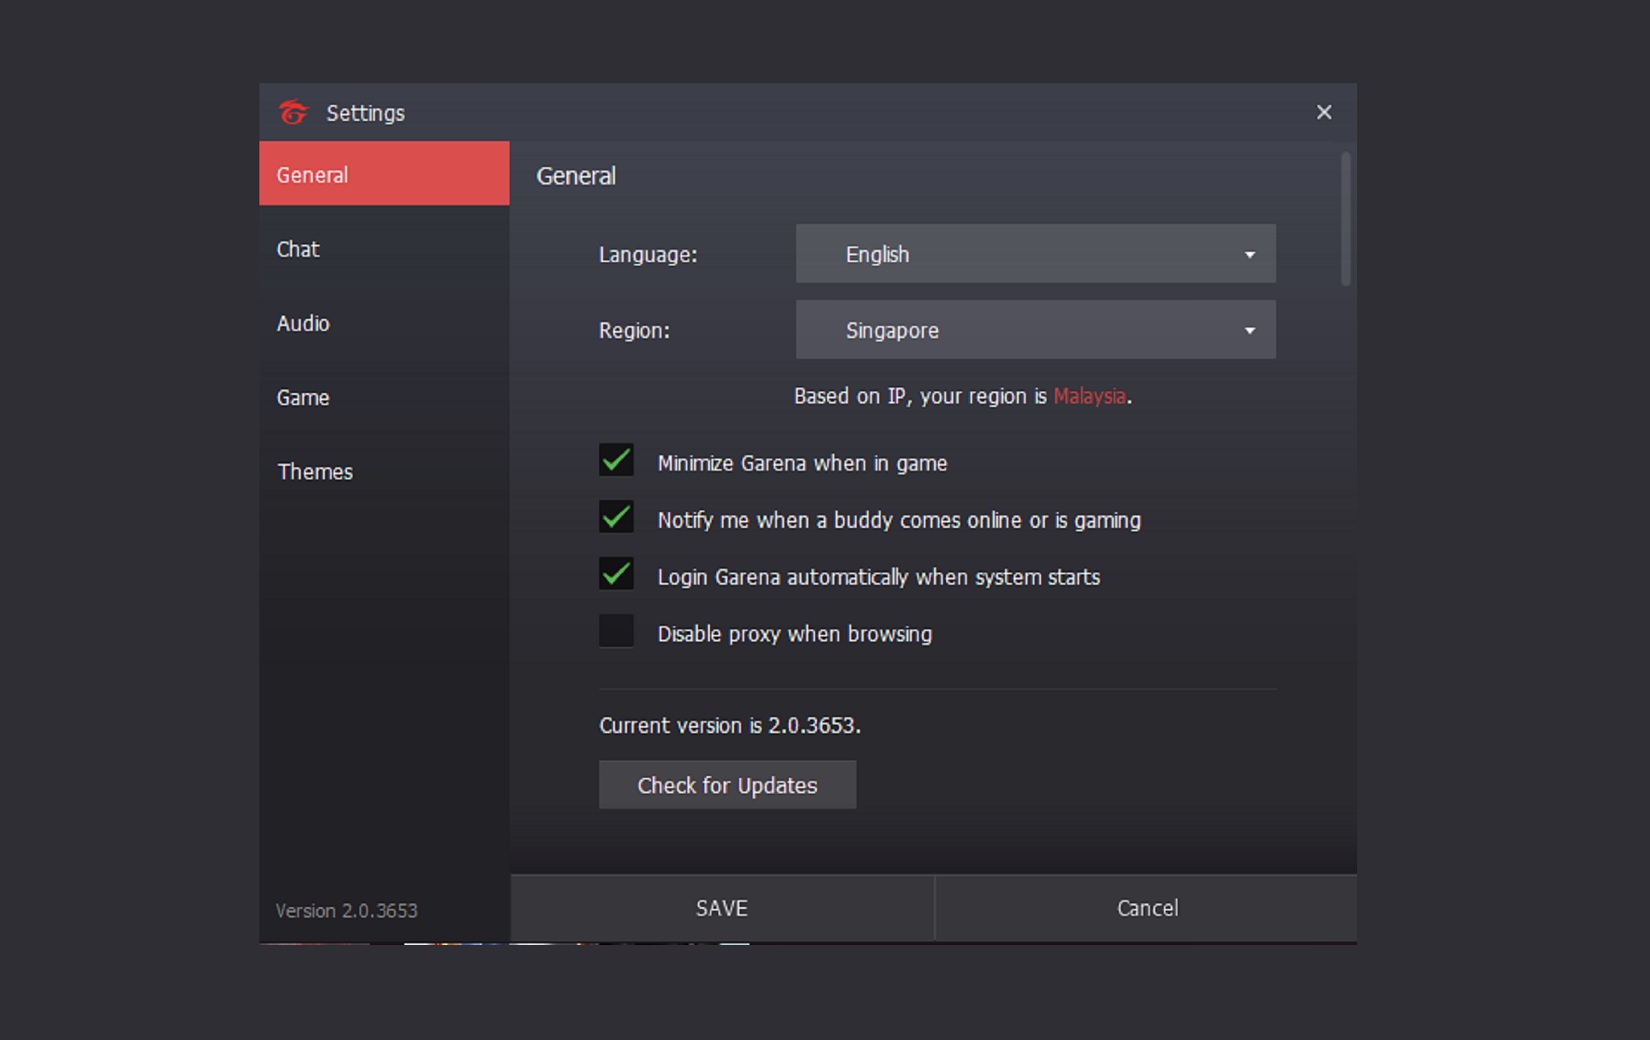Click the Malaysia region link
Viewport: 1650px width, 1040px height.
1089,396
